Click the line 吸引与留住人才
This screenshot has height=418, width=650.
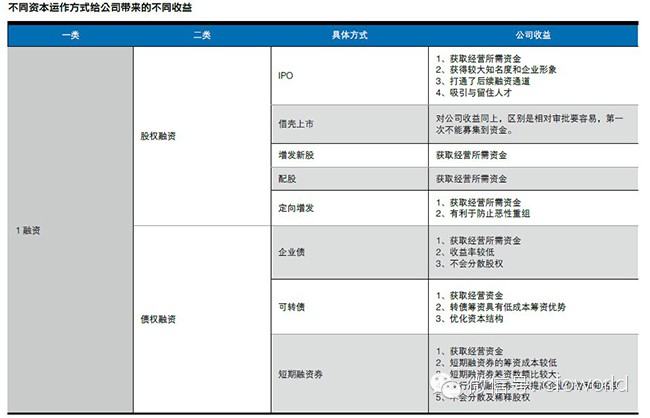[474, 93]
